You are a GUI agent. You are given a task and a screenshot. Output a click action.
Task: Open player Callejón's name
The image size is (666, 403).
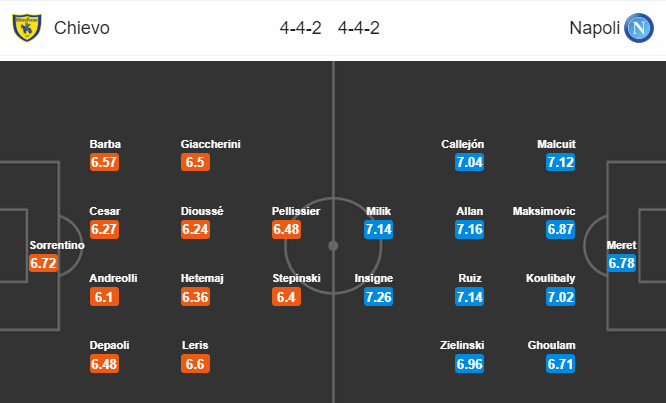coord(463,144)
